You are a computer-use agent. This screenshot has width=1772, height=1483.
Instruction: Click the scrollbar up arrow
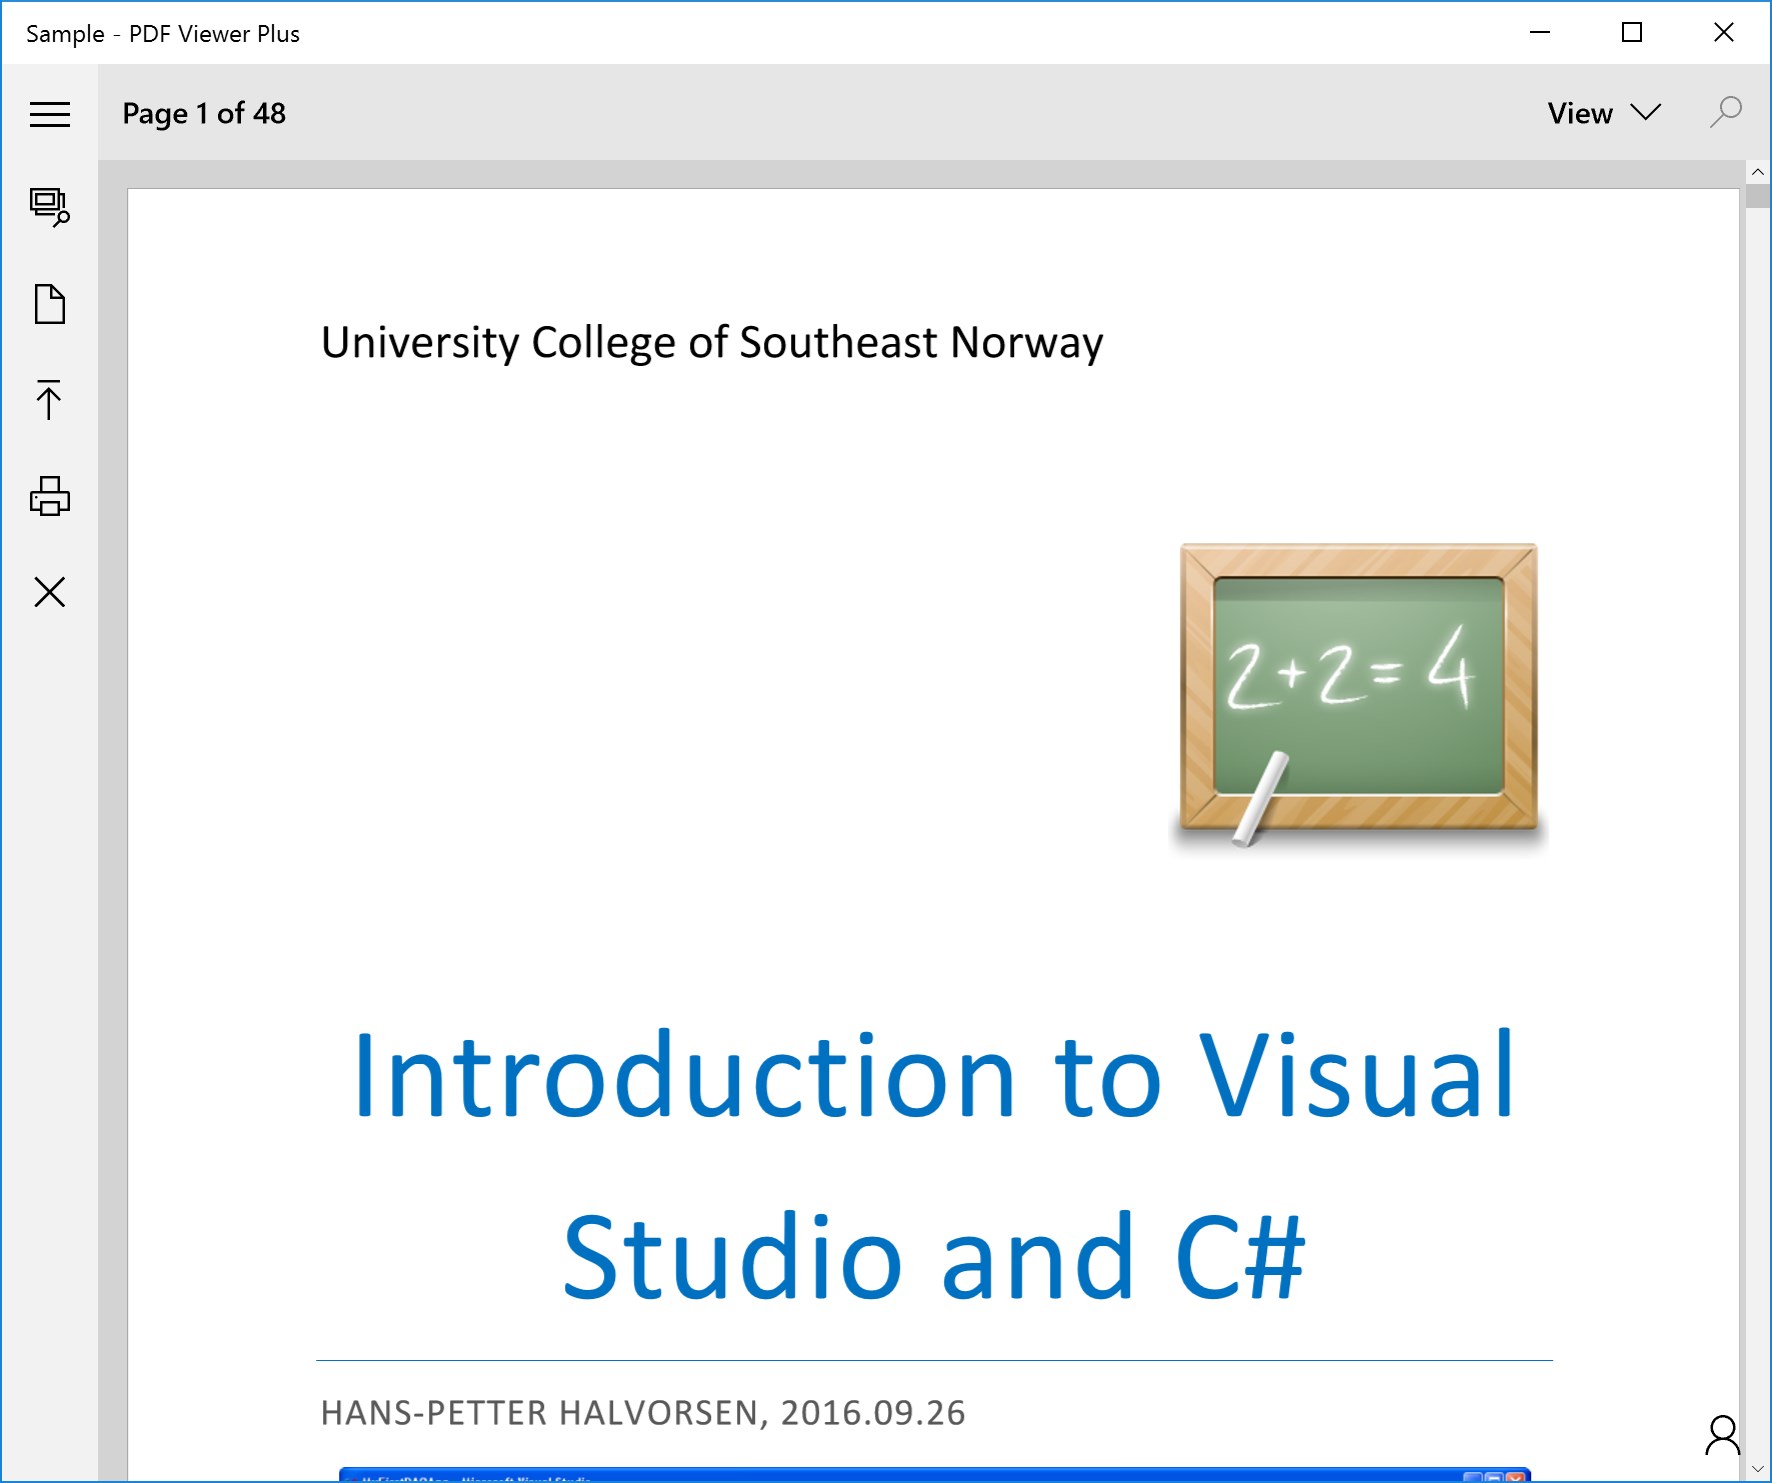pyautogui.click(x=1758, y=172)
